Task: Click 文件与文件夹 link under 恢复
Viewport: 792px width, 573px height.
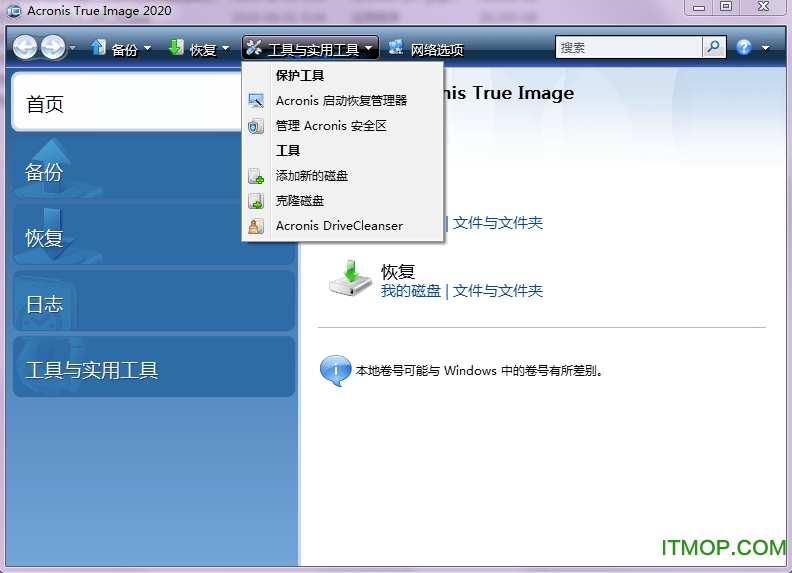Action: (498, 291)
